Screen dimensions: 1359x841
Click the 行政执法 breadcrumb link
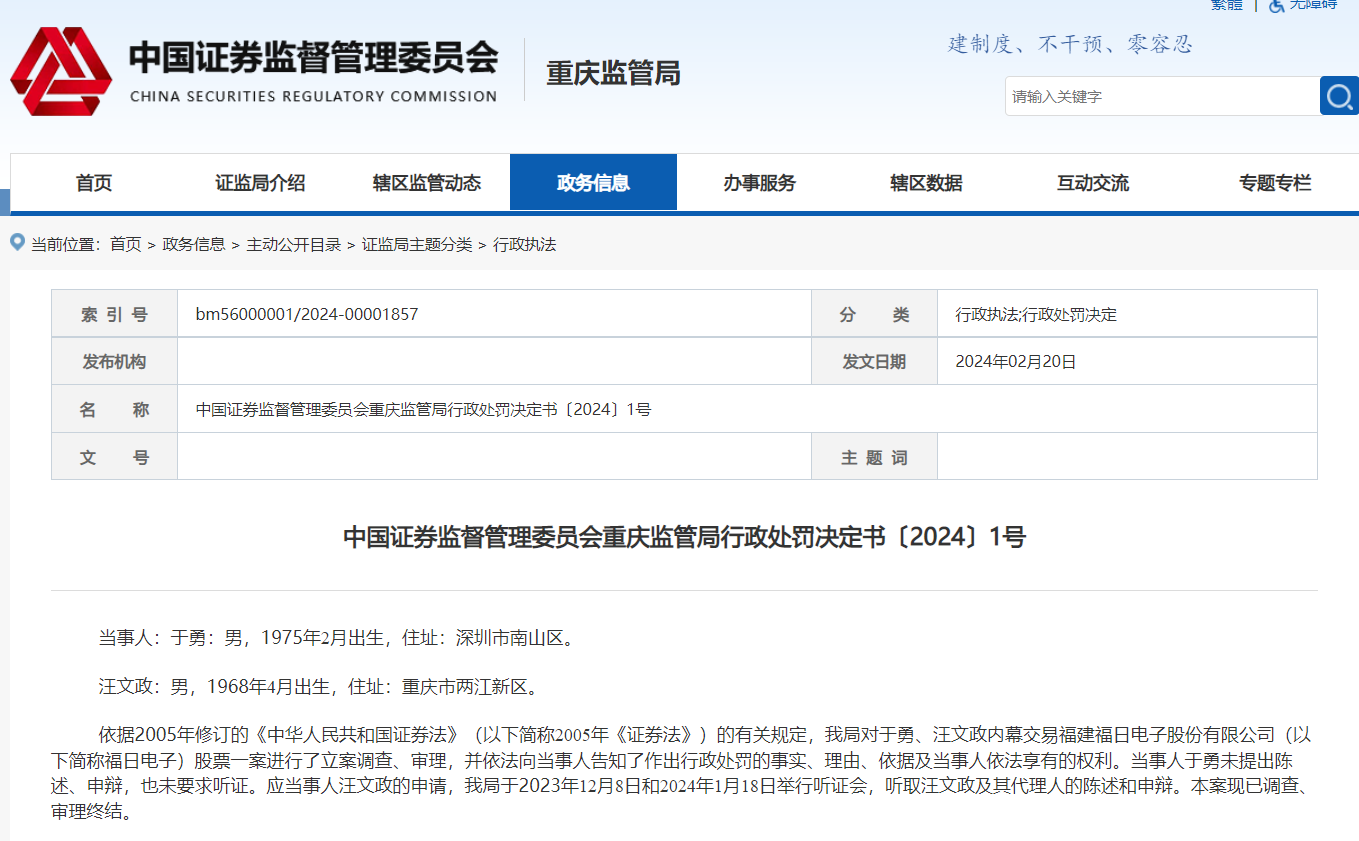point(525,244)
